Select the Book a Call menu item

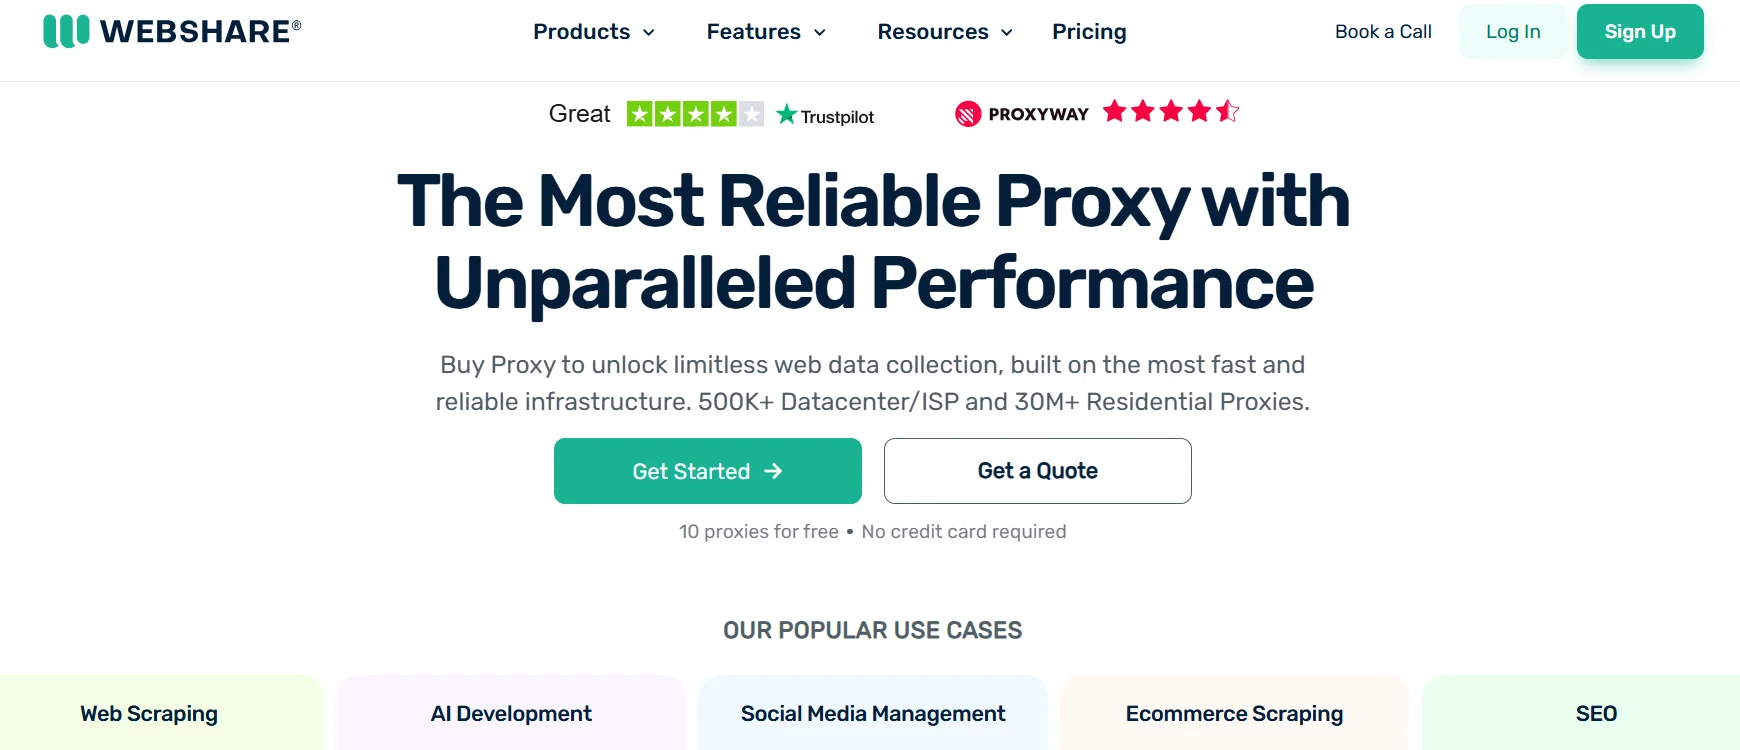coord(1383,31)
